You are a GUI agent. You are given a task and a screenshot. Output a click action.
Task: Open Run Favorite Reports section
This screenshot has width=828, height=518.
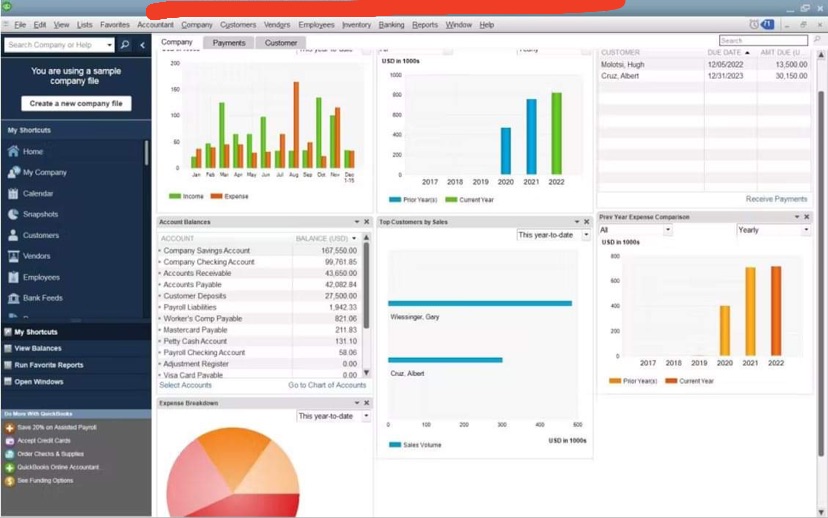pyautogui.click(x=75, y=365)
